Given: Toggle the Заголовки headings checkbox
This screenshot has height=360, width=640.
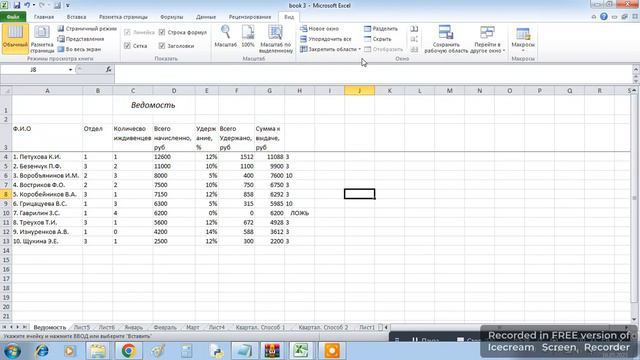Looking at the screenshot, I should click(x=162, y=46).
